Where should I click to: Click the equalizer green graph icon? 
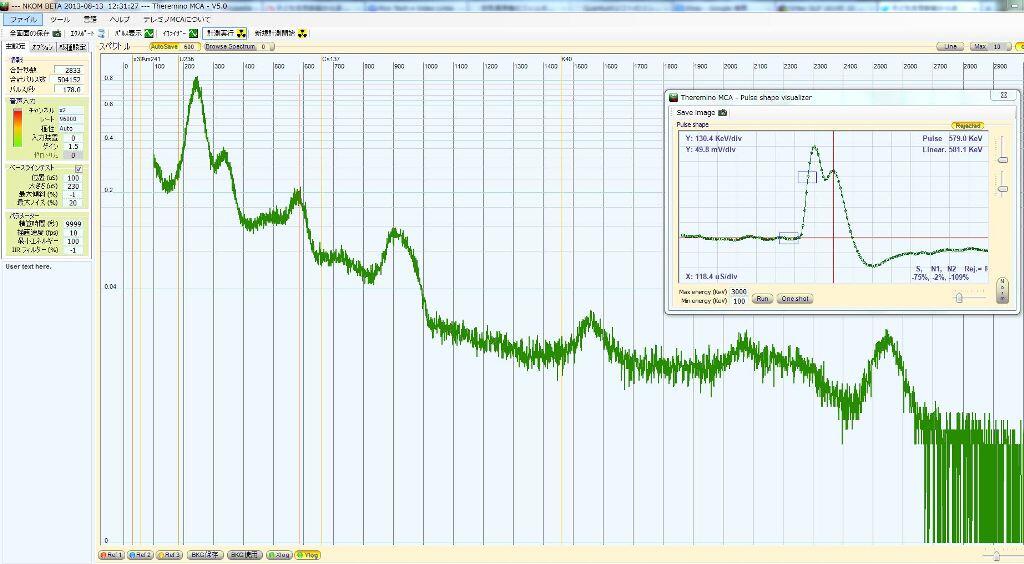(x=193, y=33)
